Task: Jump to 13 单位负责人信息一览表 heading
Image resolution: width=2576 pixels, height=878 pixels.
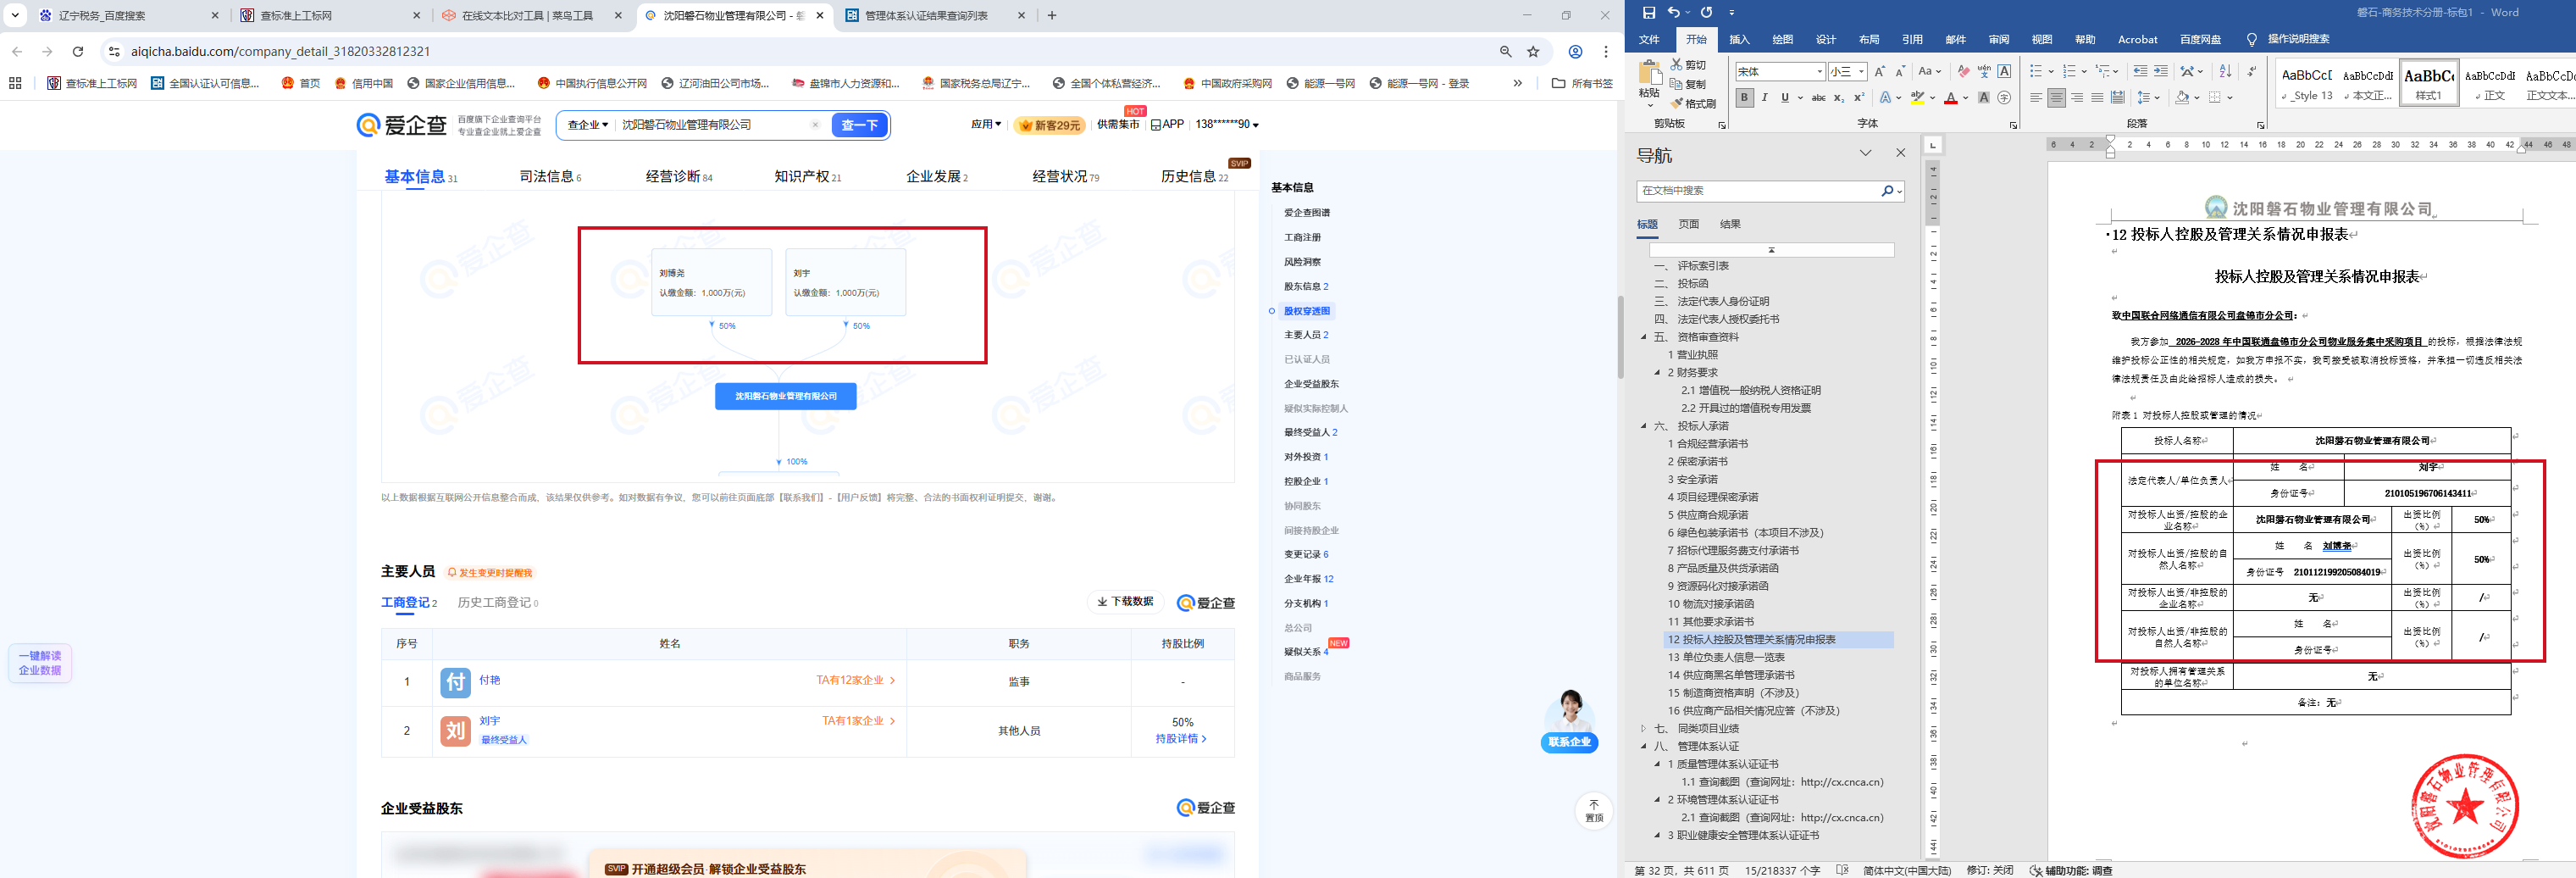Action: 1725,657
